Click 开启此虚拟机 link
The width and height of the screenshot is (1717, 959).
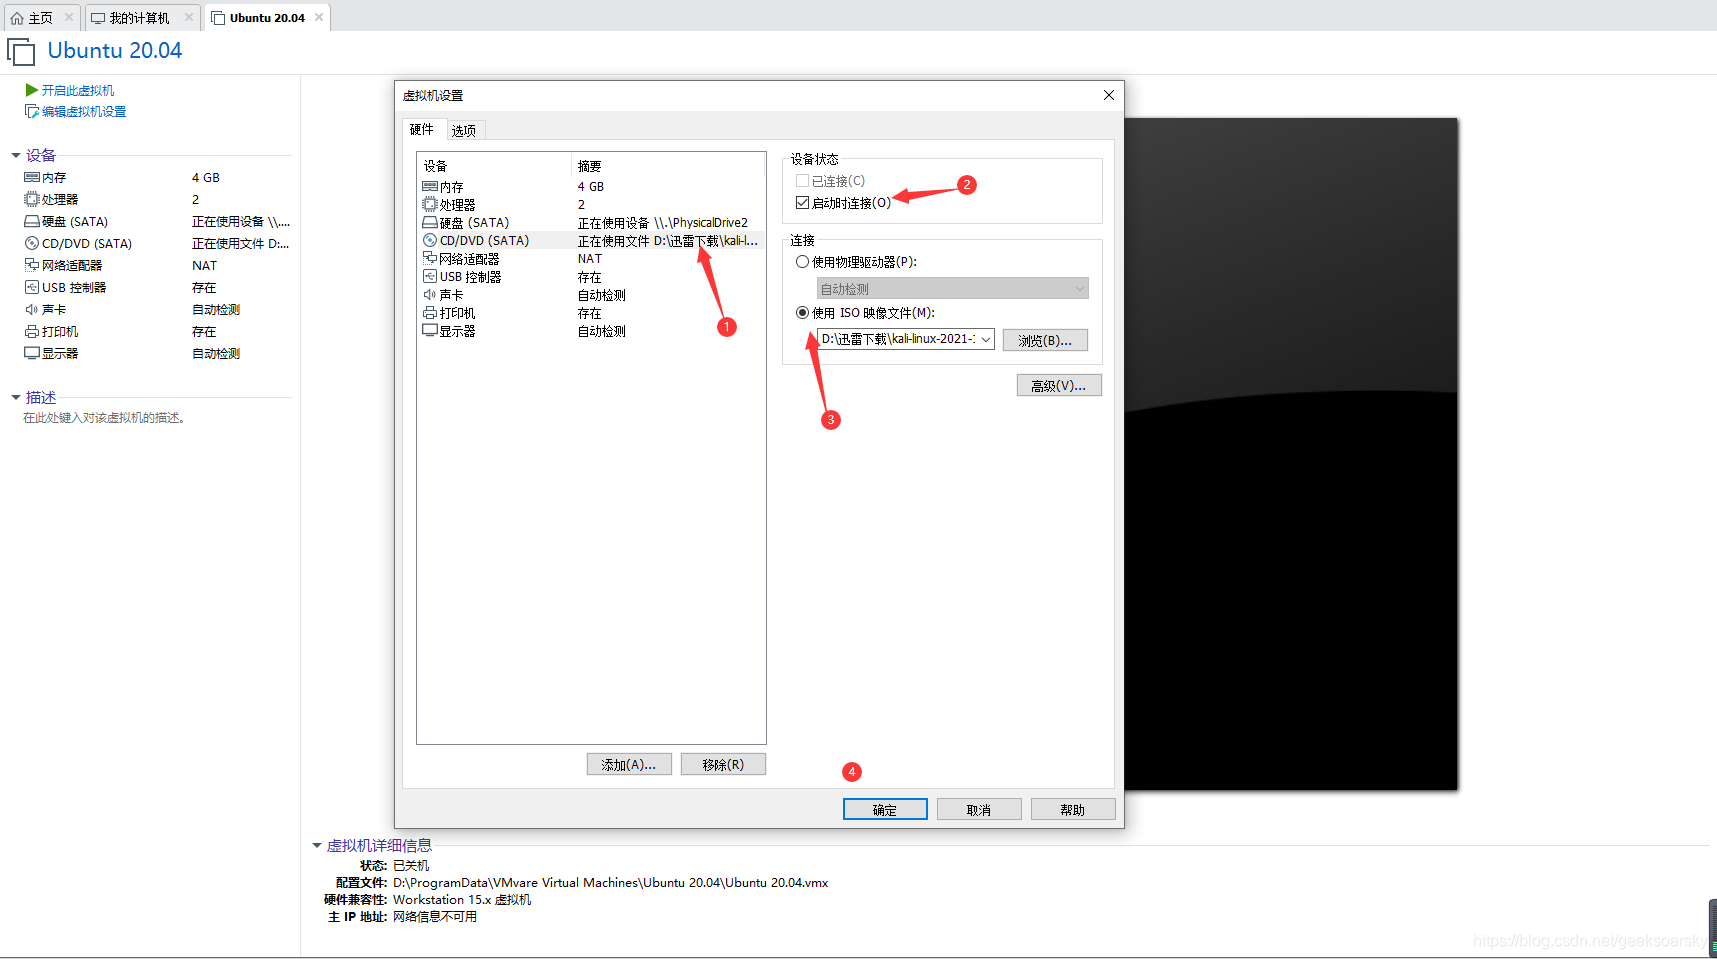point(78,90)
